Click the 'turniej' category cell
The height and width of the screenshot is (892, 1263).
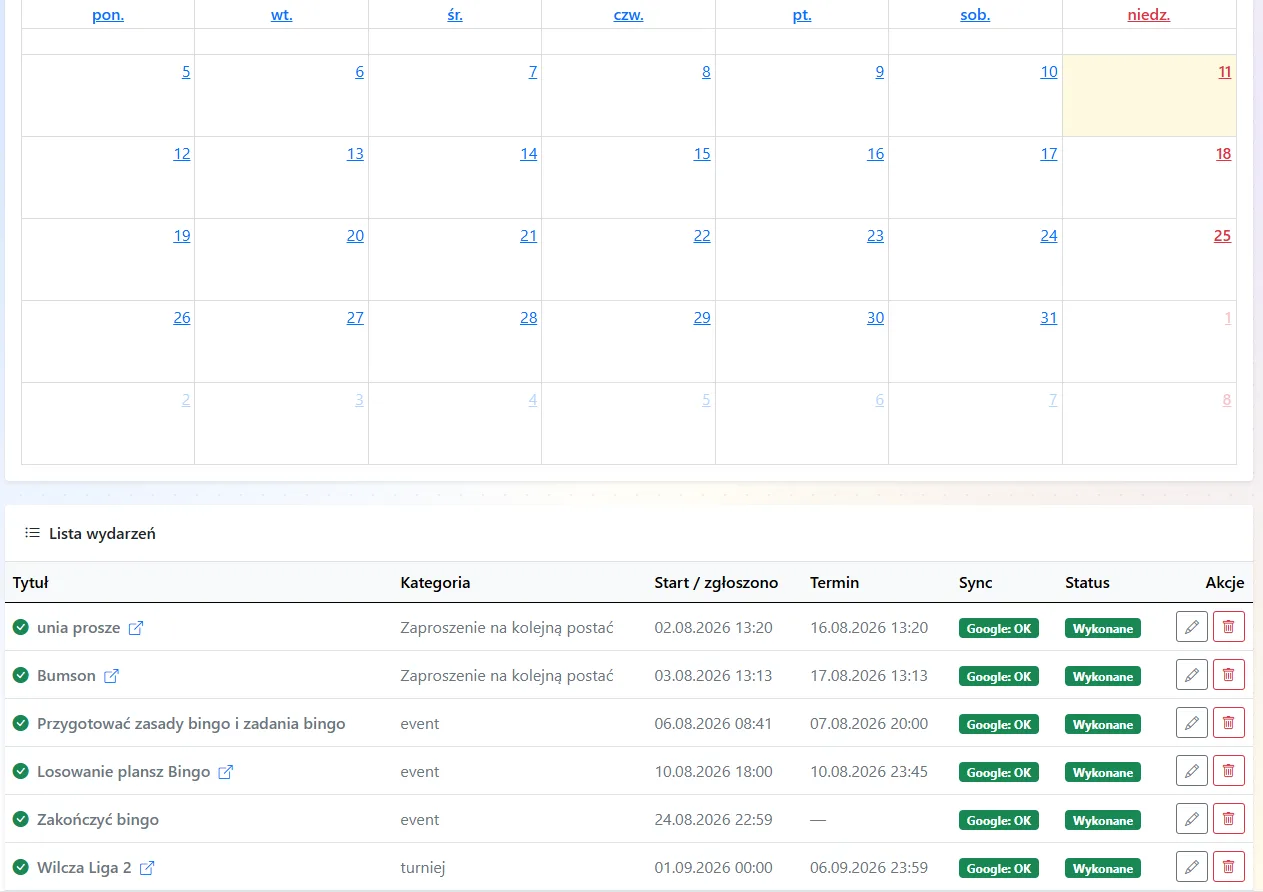coord(424,868)
